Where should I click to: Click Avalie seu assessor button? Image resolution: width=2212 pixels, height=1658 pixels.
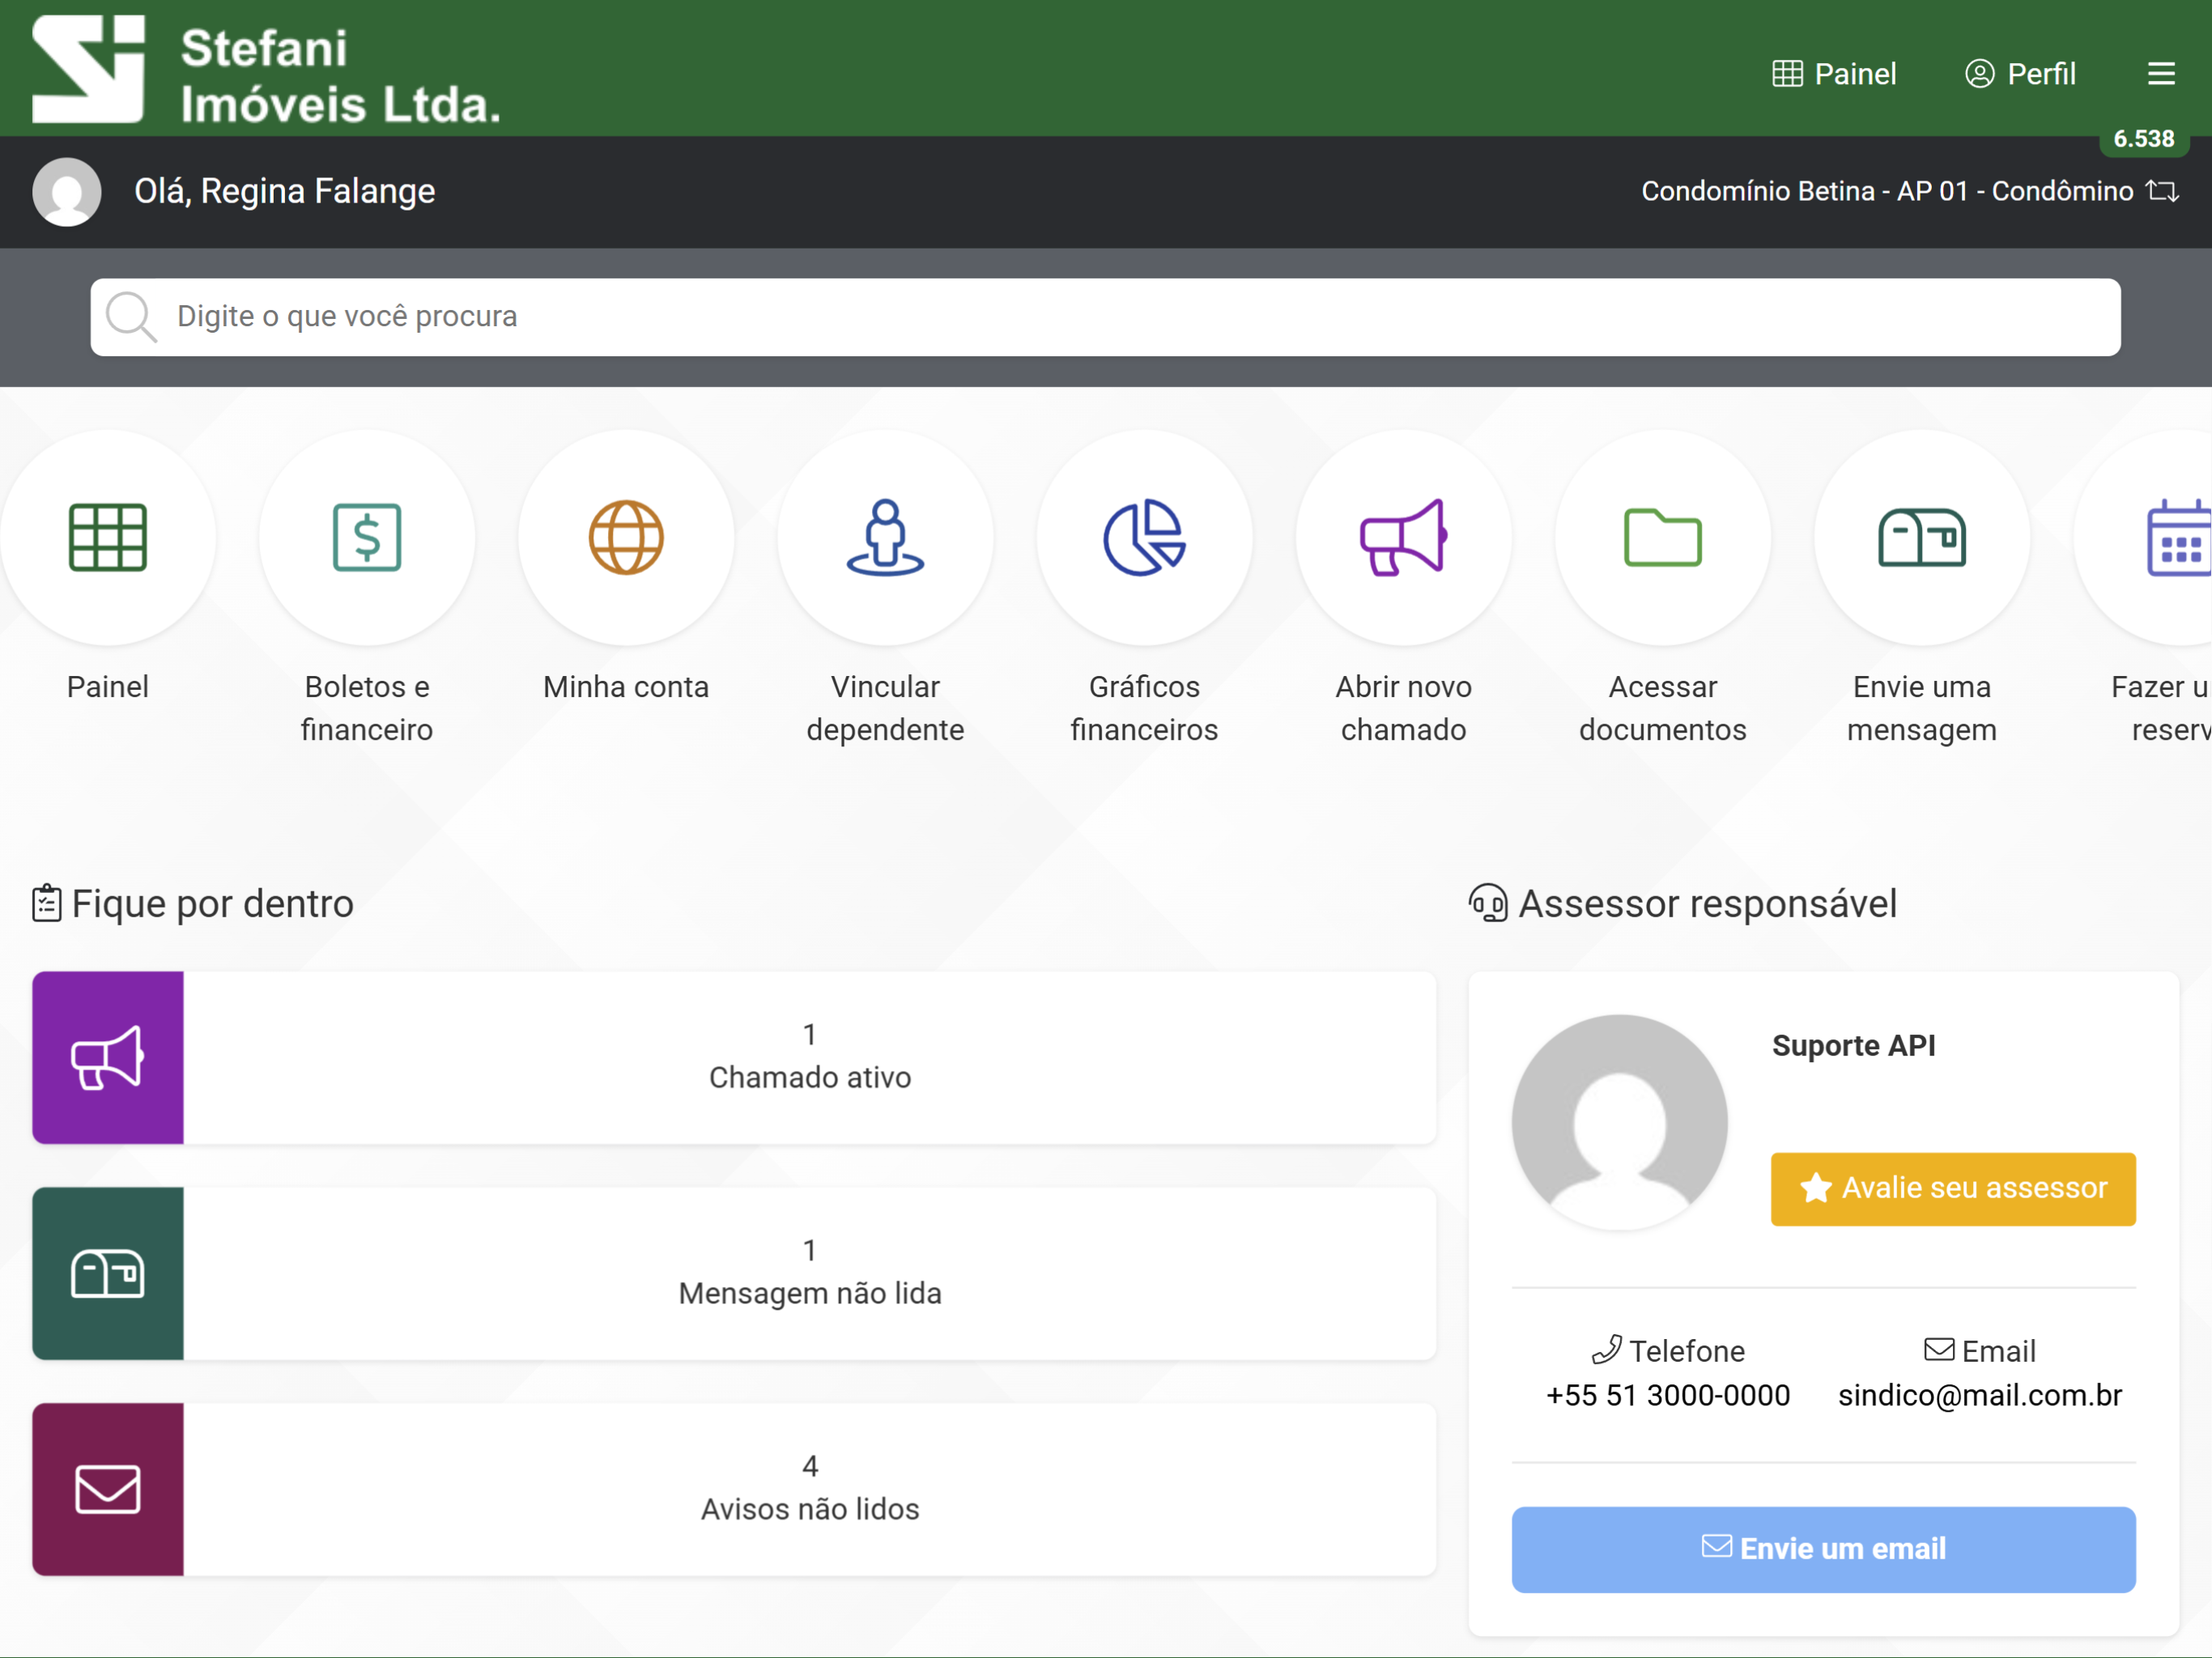(1953, 1188)
